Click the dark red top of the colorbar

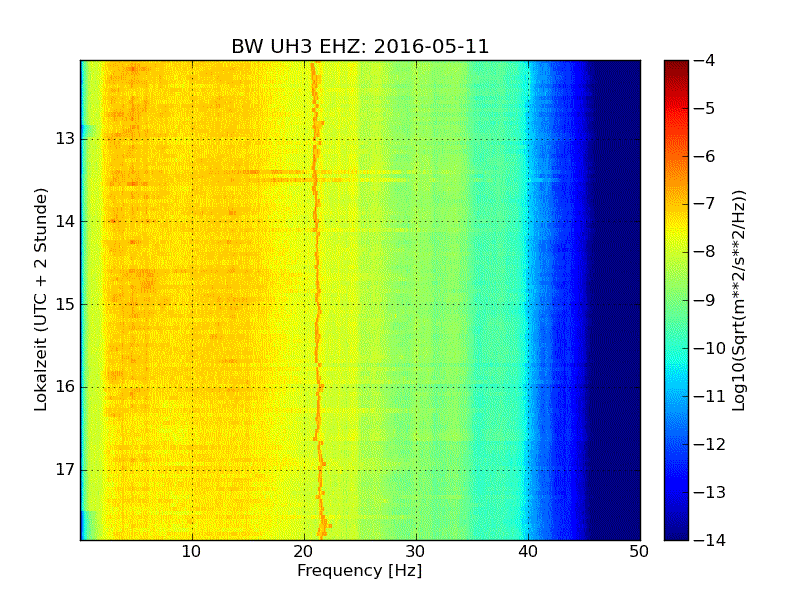676,69
